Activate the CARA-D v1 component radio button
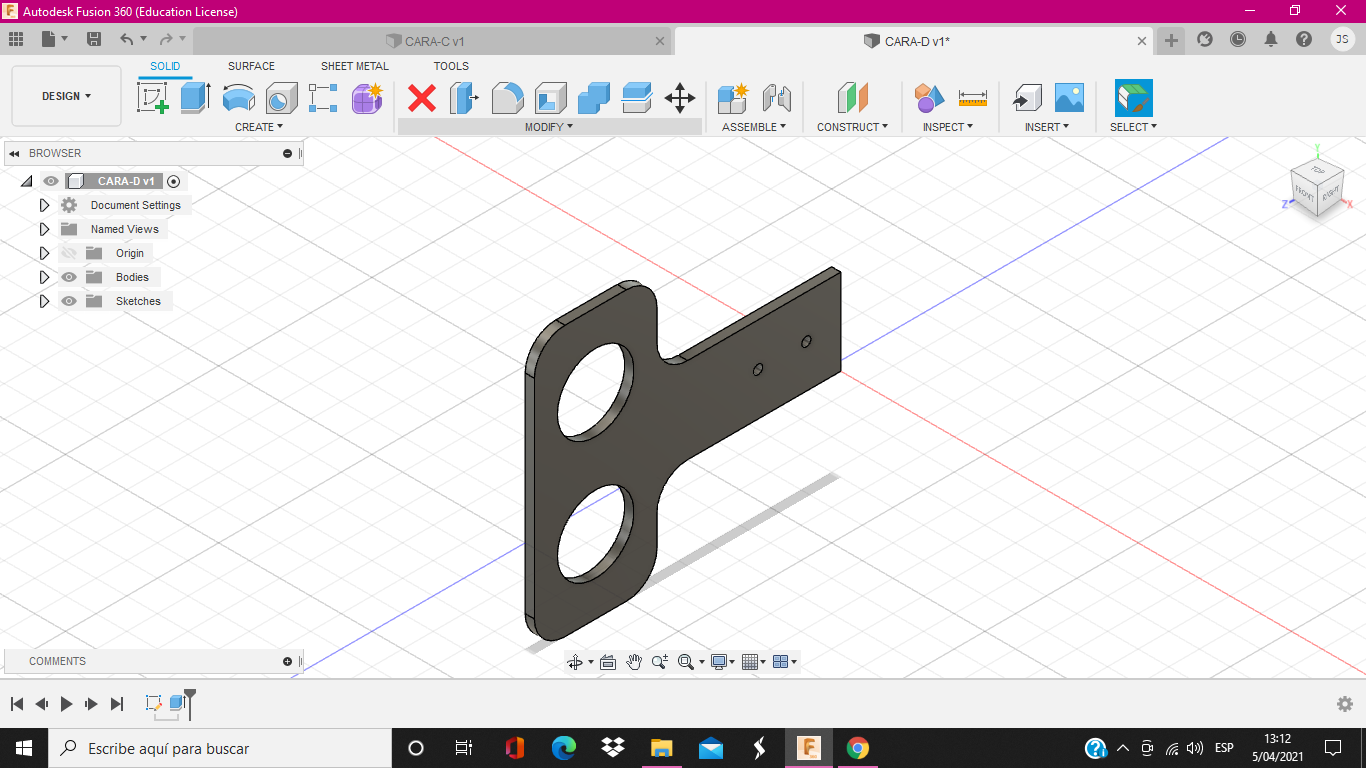This screenshot has width=1366, height=768. pyautogui.click(x=174, y=181)
